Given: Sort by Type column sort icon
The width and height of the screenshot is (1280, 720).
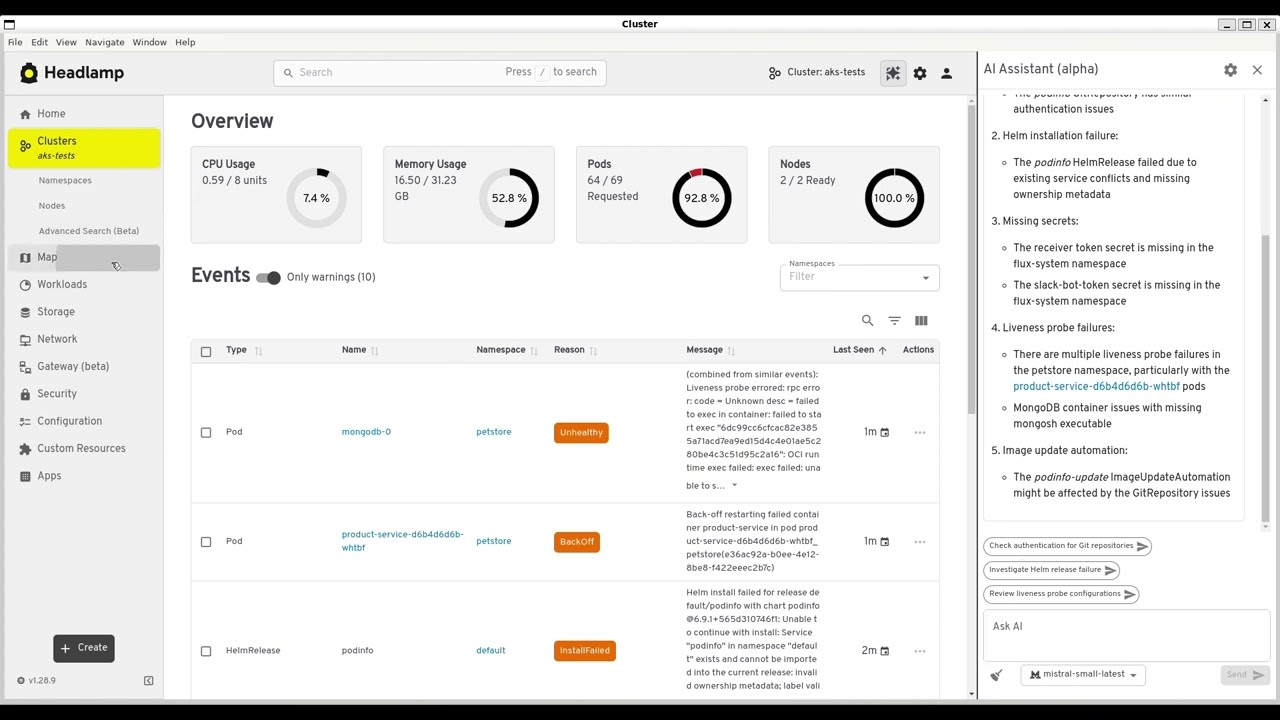Looking at the screenshot, I should tap(258, 351).
